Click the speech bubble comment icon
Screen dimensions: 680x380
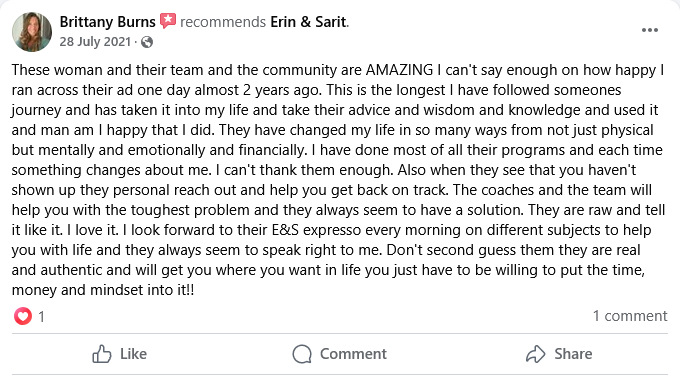pyautogui.click(x=302, y=354)
